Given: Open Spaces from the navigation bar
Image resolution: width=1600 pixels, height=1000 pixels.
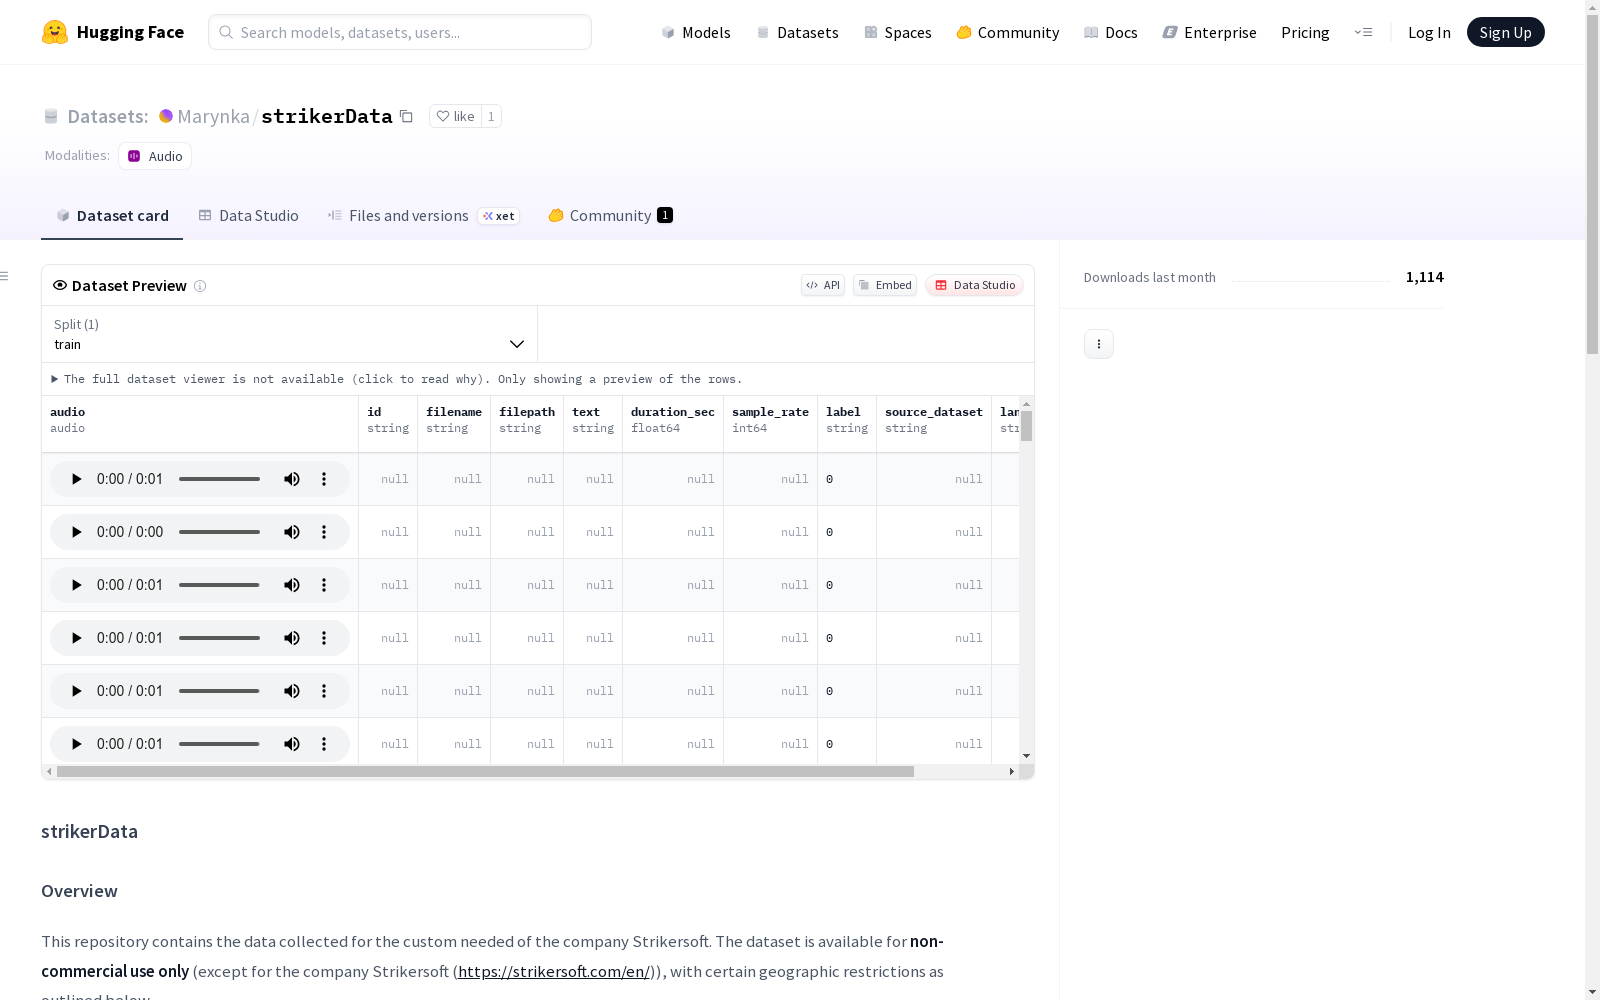Looking at the screenshot, I should coord(898,32).
